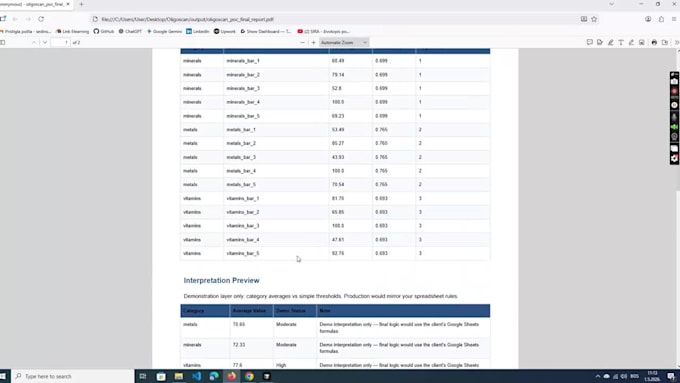Open the Link Elearning bookmark

coord(72,31)
